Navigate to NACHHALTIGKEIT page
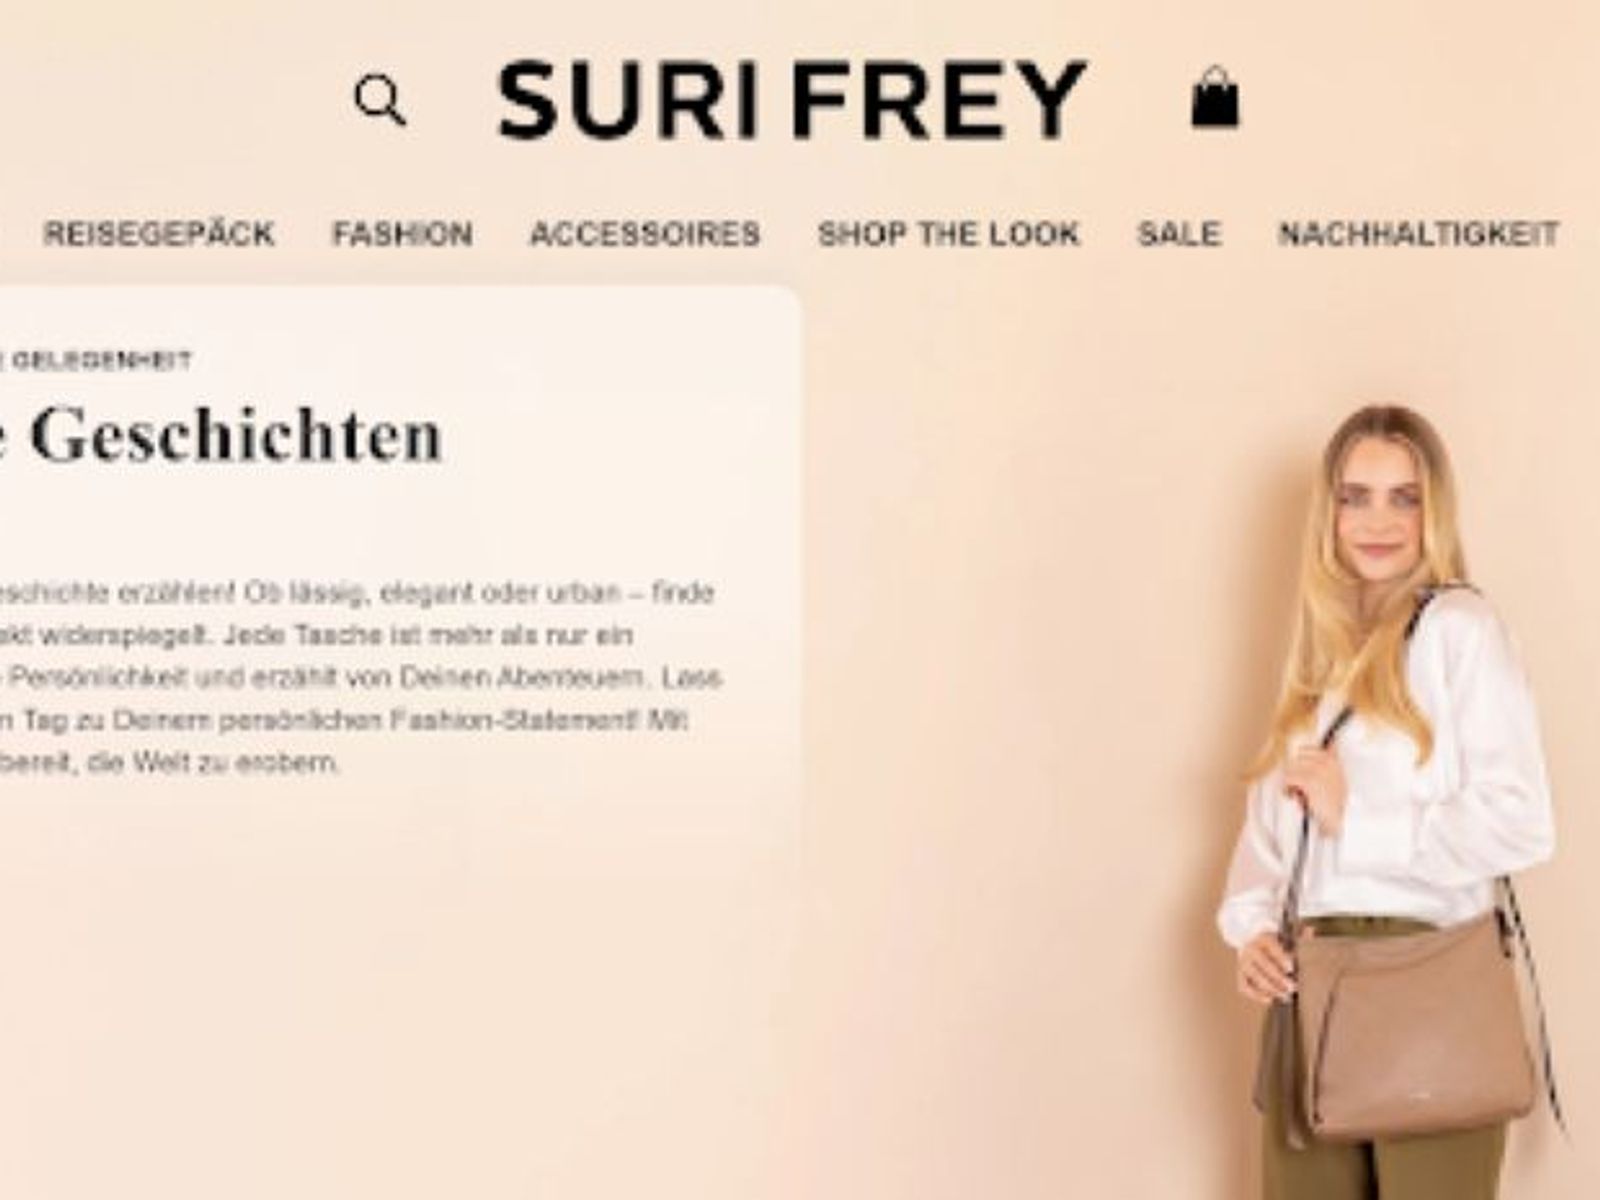This screenshot has height=1200, width=1600. point(1419,234)
